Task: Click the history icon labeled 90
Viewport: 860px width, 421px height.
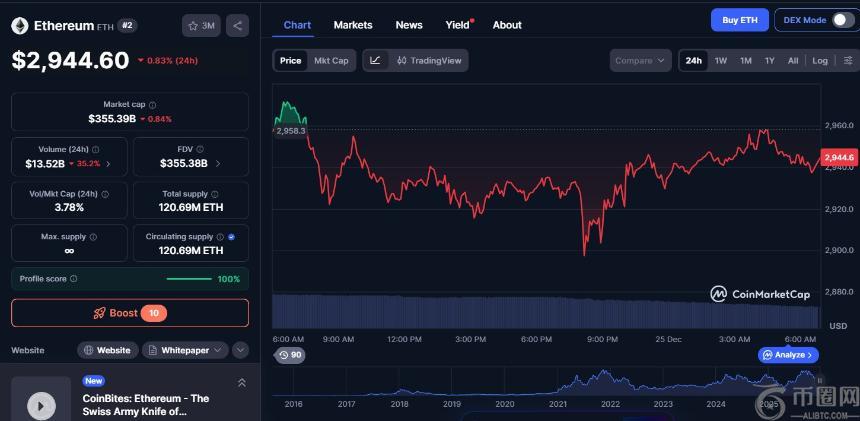Action: coord(290,355)
